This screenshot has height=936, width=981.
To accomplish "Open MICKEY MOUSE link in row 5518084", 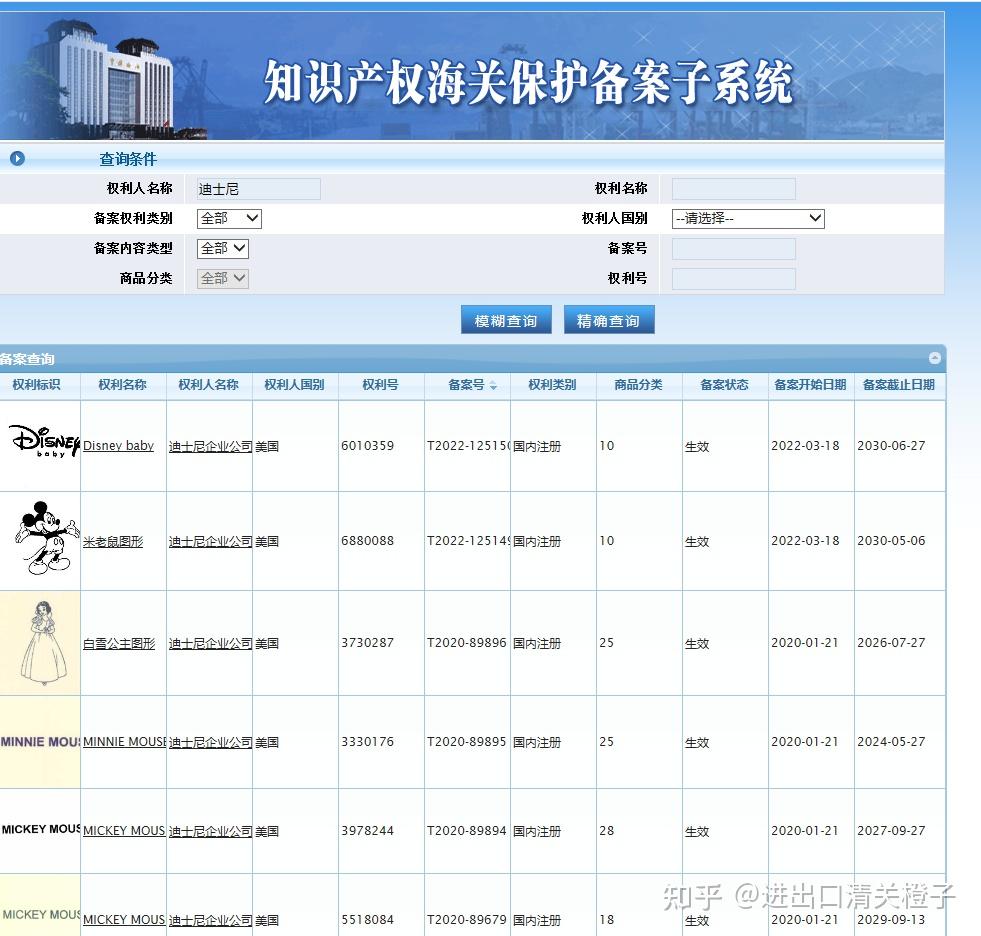I will pyautogui.click(x=124, y=920).
